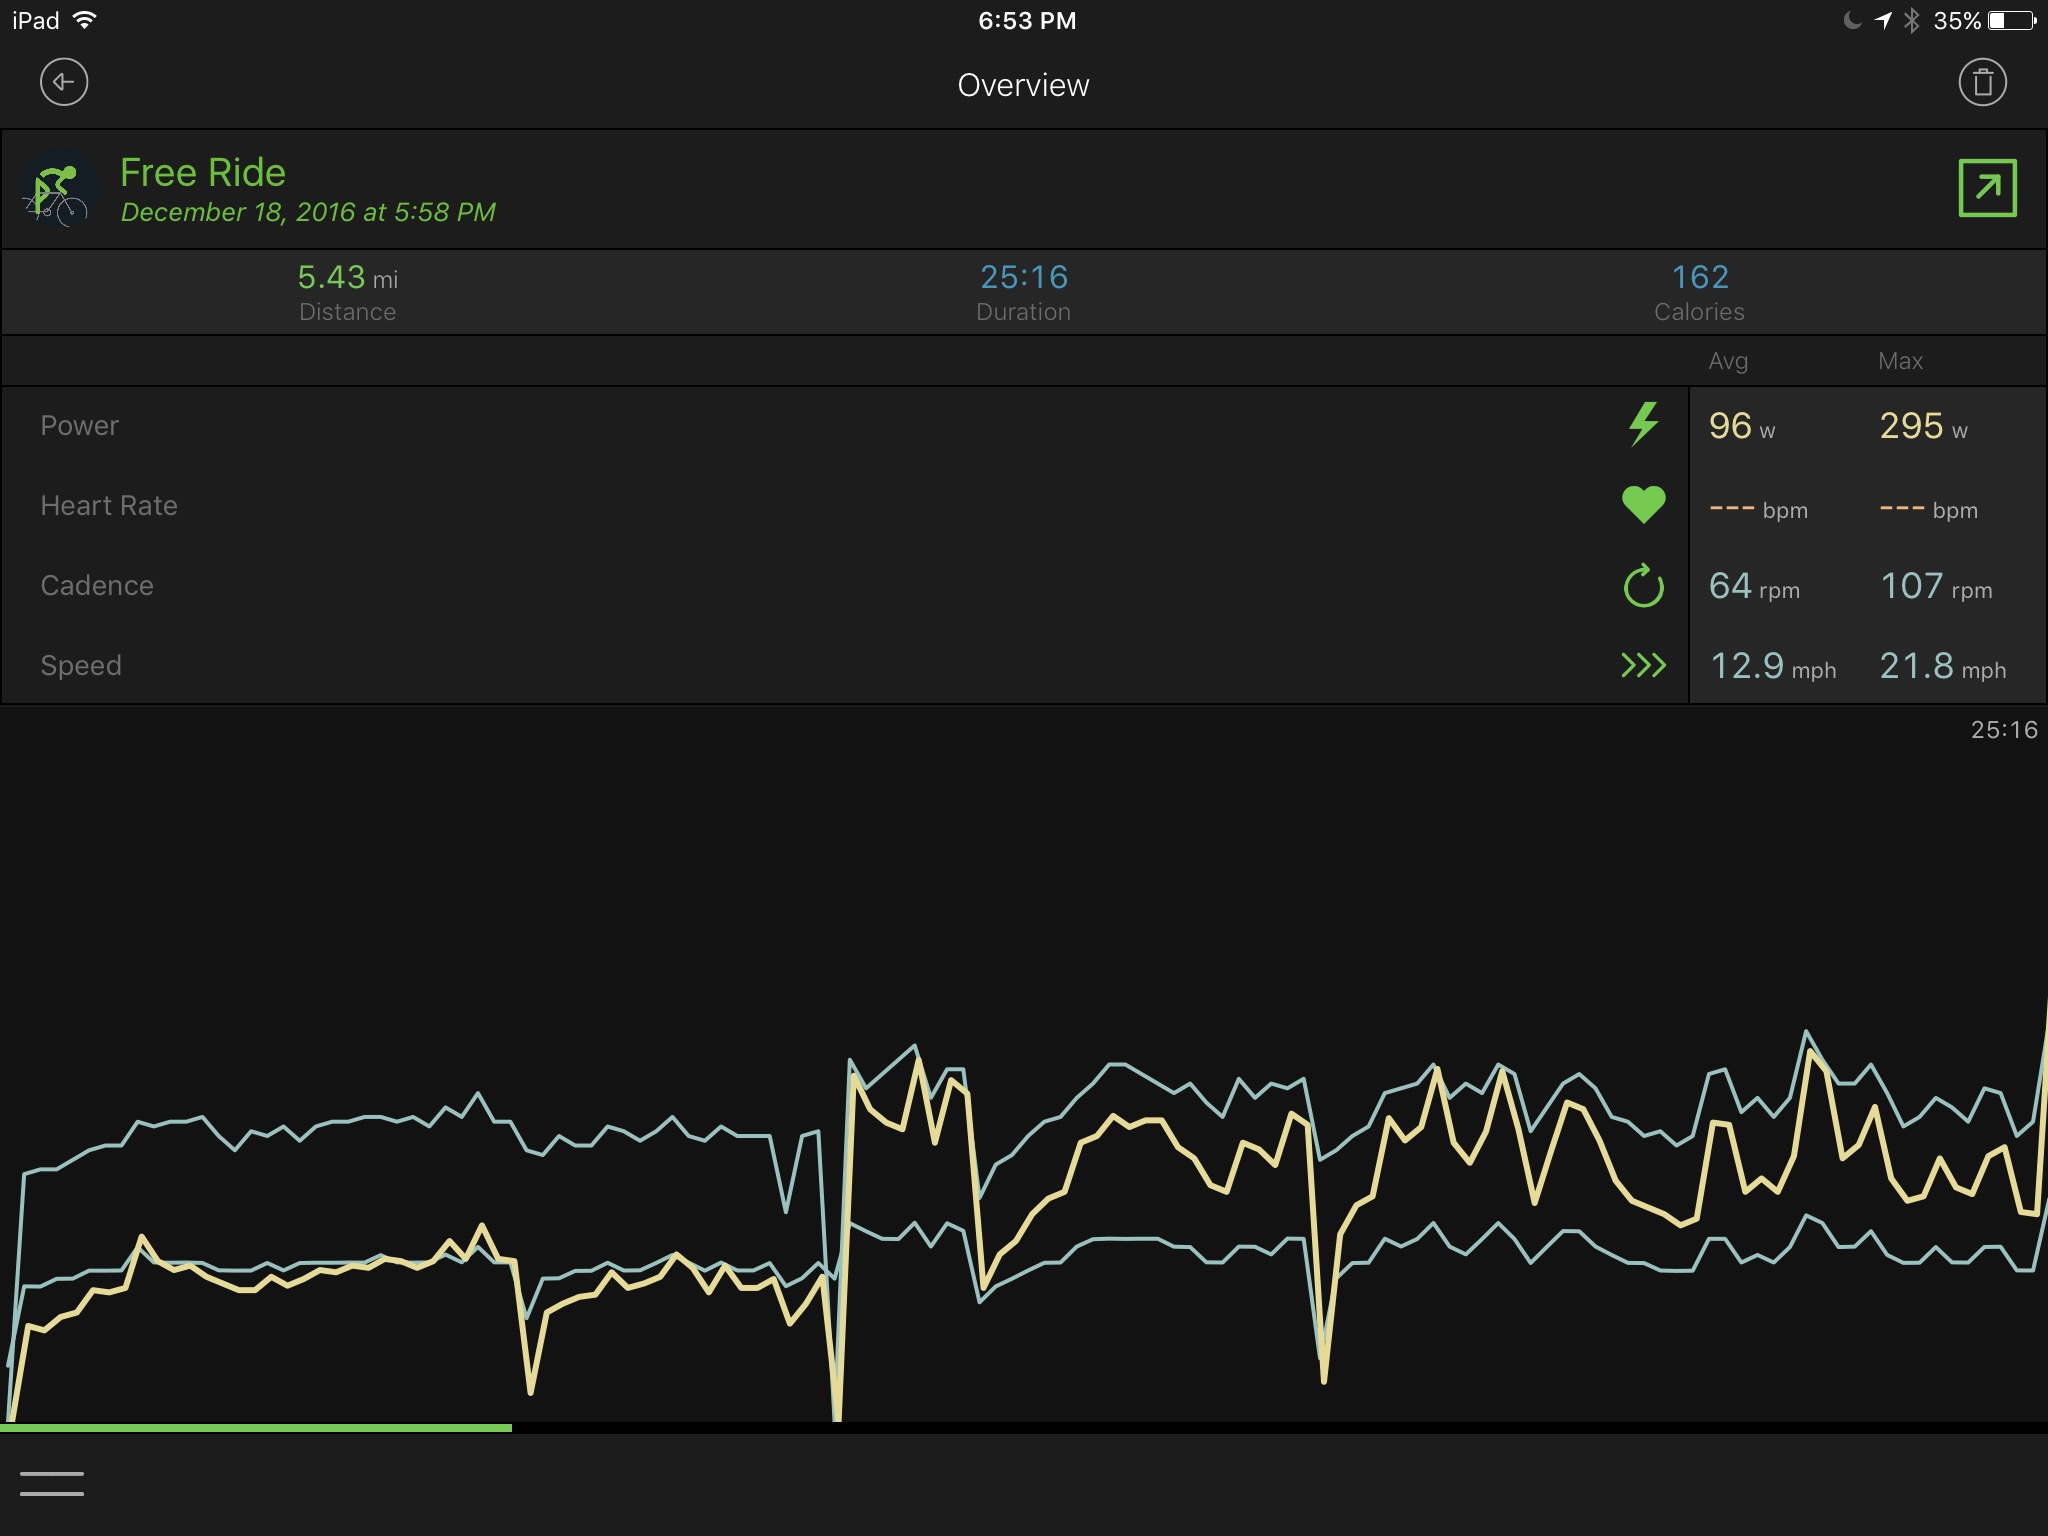
Task: Open the hamburger menu at bottom
Action: [x=52, y=1484]
